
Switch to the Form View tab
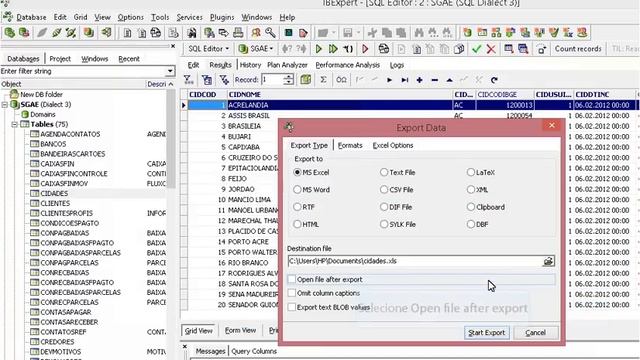(x=240, y=330)
